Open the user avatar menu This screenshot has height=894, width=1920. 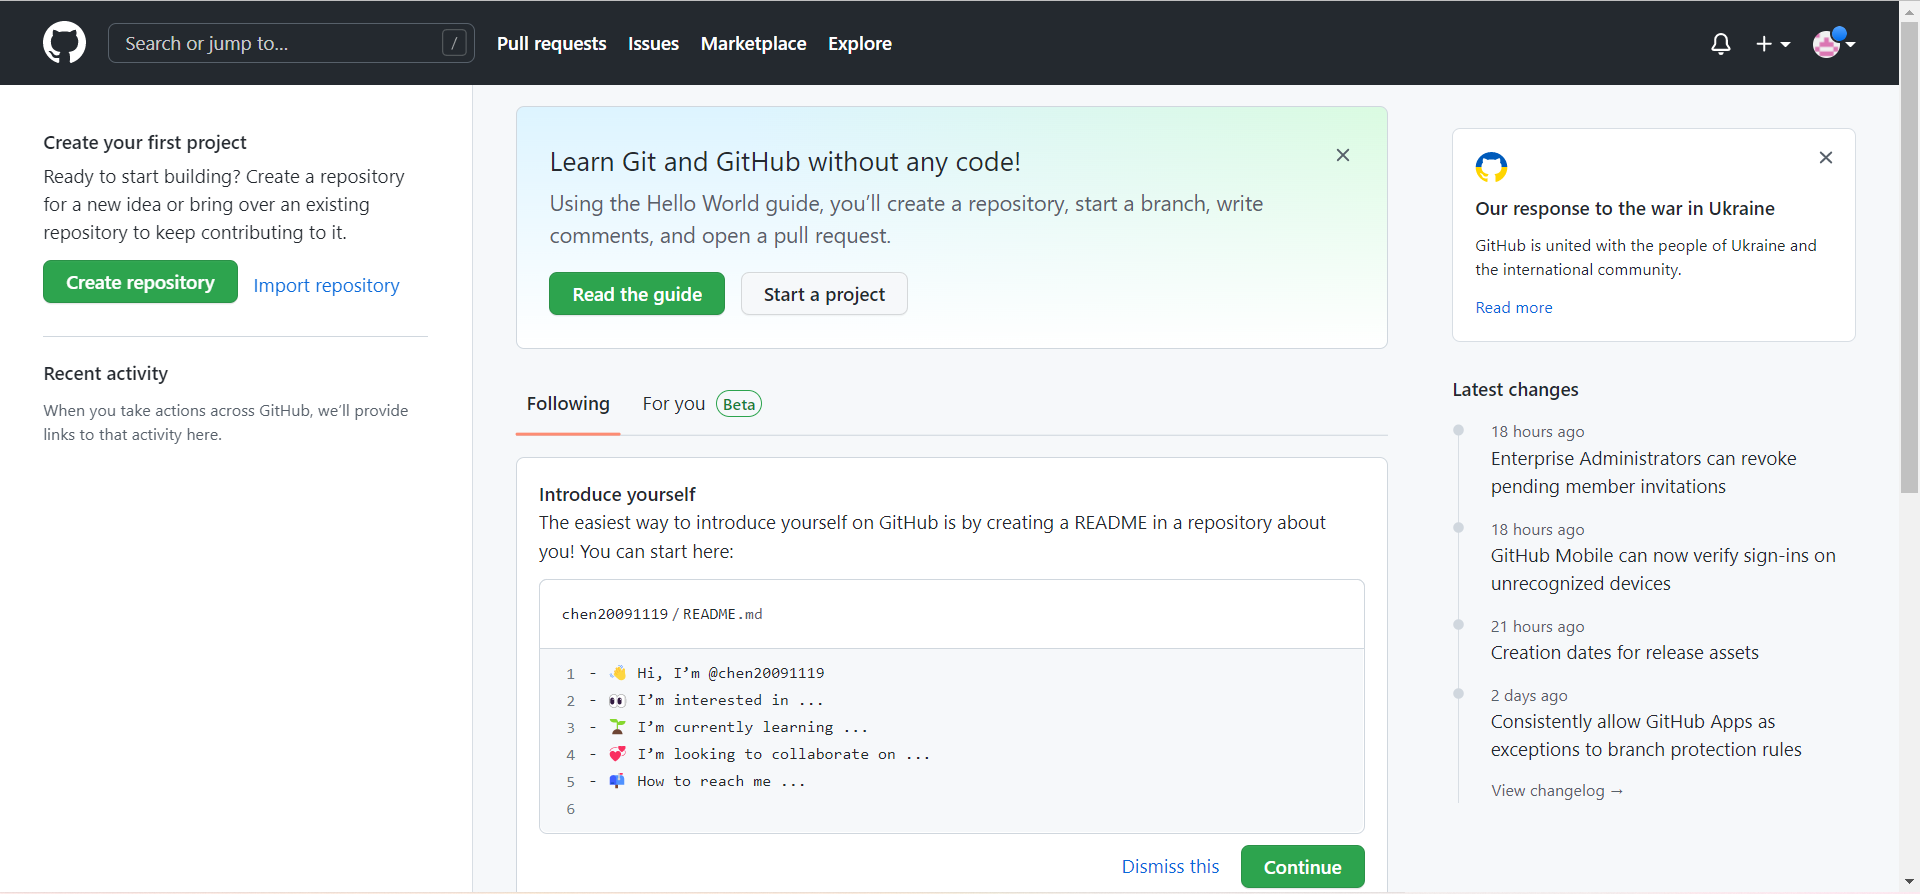tap(1834, 43)
